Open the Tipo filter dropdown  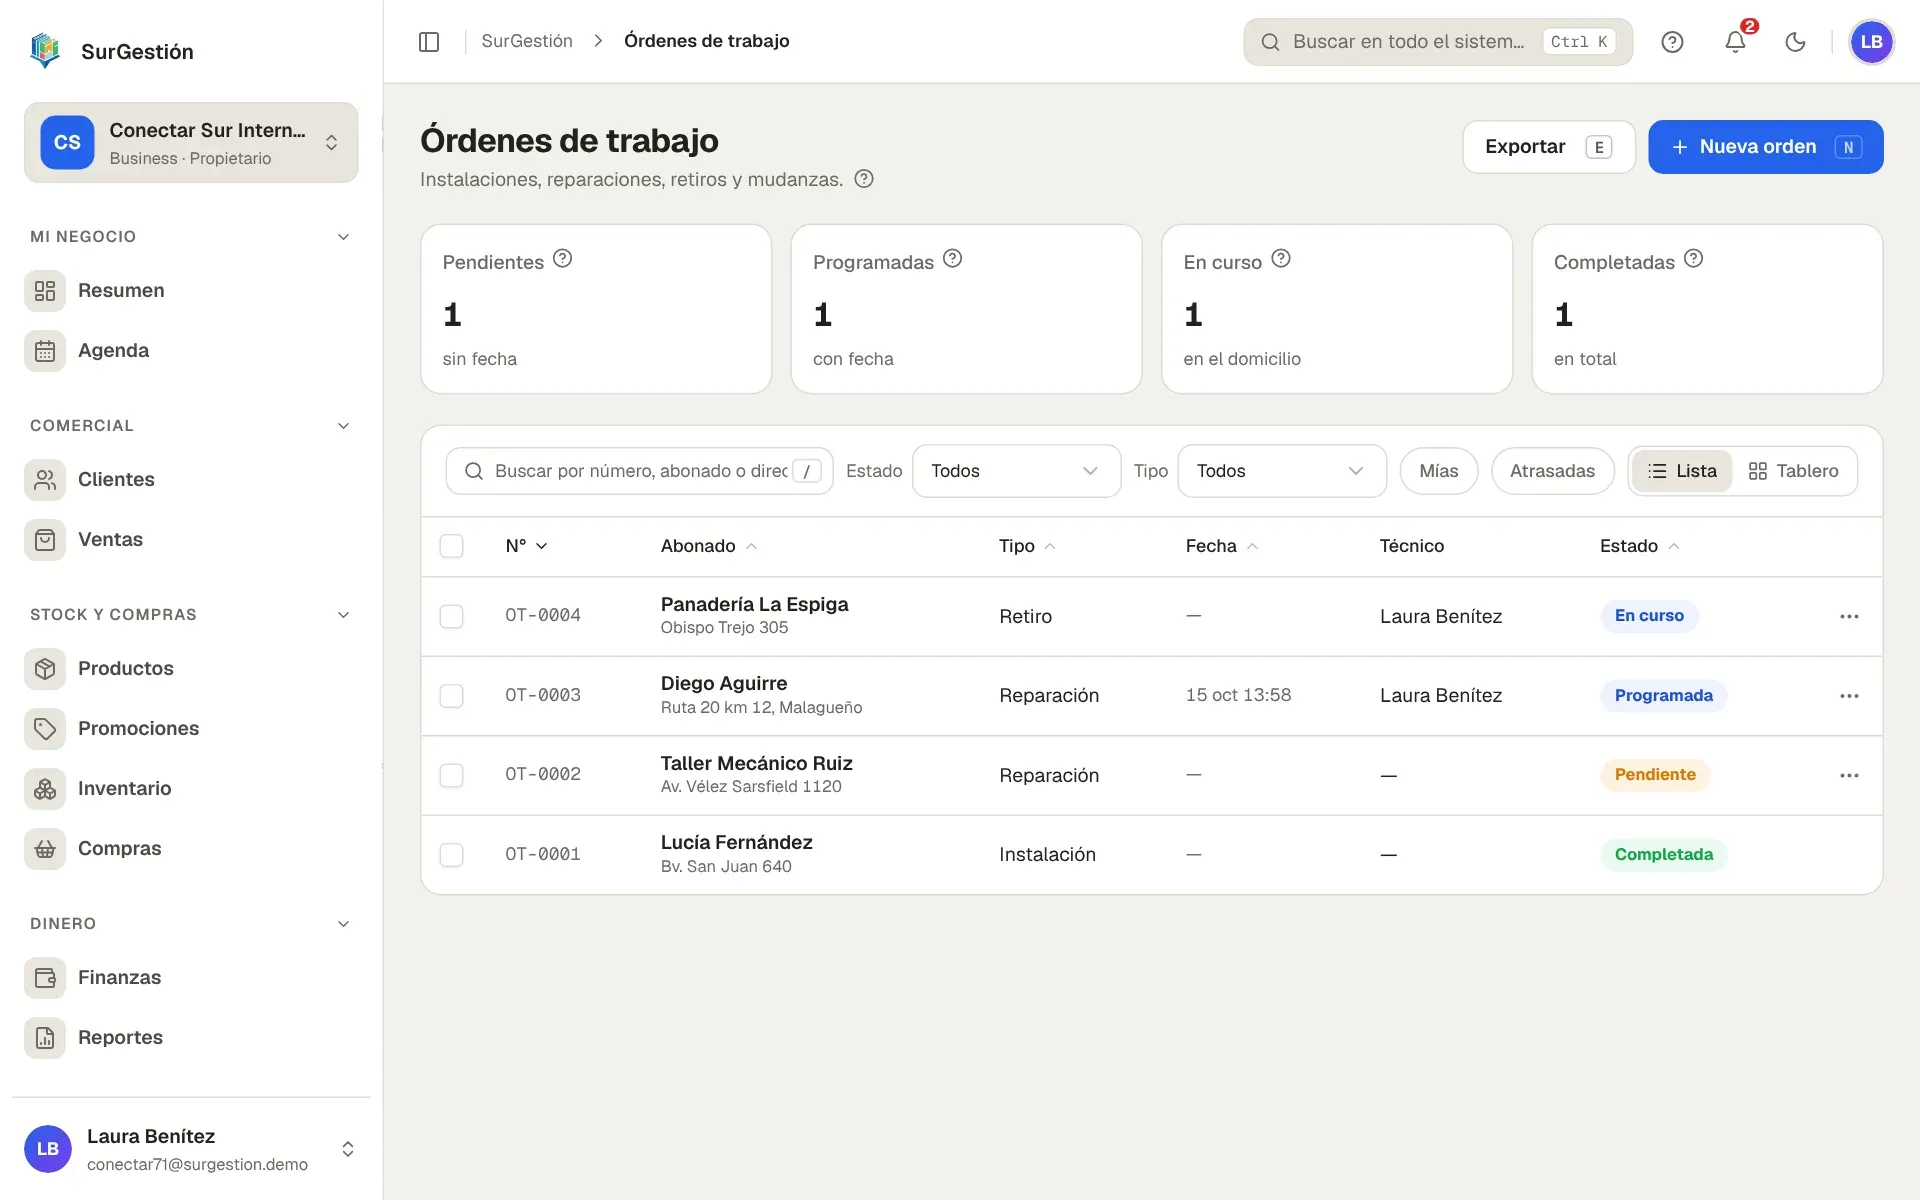(x=1282, y=471)
